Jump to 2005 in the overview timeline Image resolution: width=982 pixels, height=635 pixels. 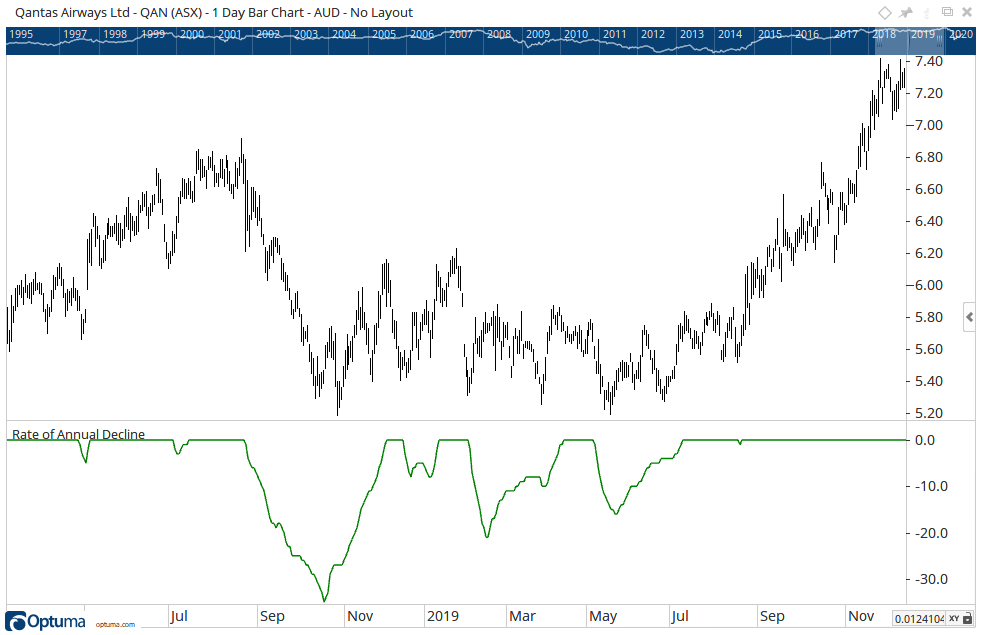[384, 34]
